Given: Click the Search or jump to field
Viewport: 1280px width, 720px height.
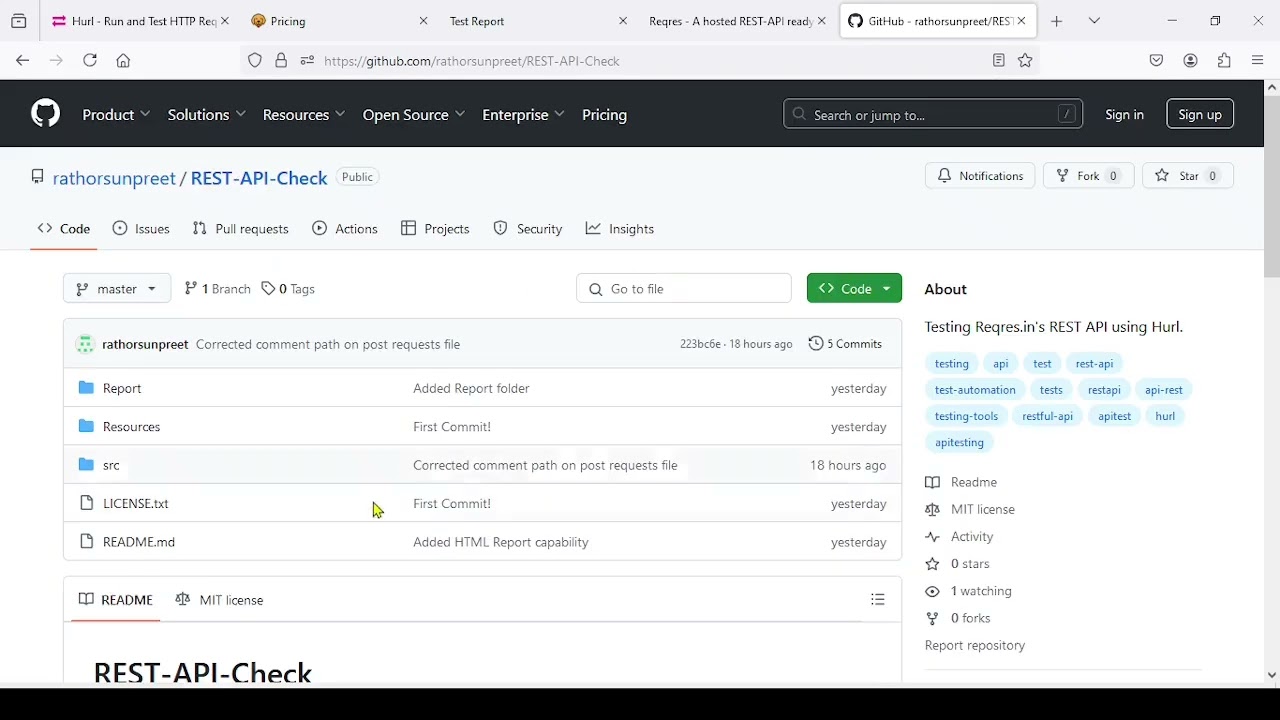Looking at the screenshot, I should [x=933, y=115].
